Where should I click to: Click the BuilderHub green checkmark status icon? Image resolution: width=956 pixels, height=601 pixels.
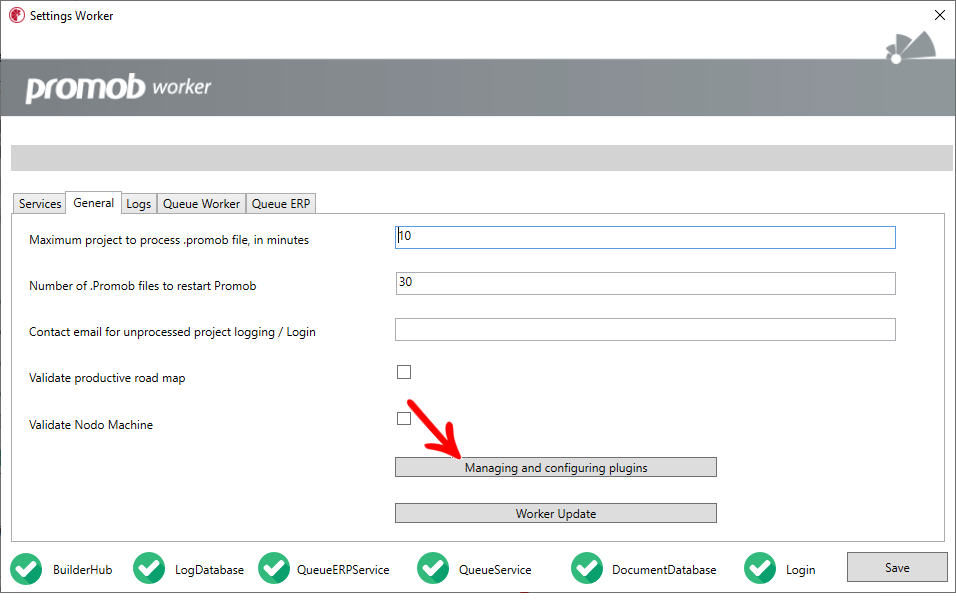26,569
